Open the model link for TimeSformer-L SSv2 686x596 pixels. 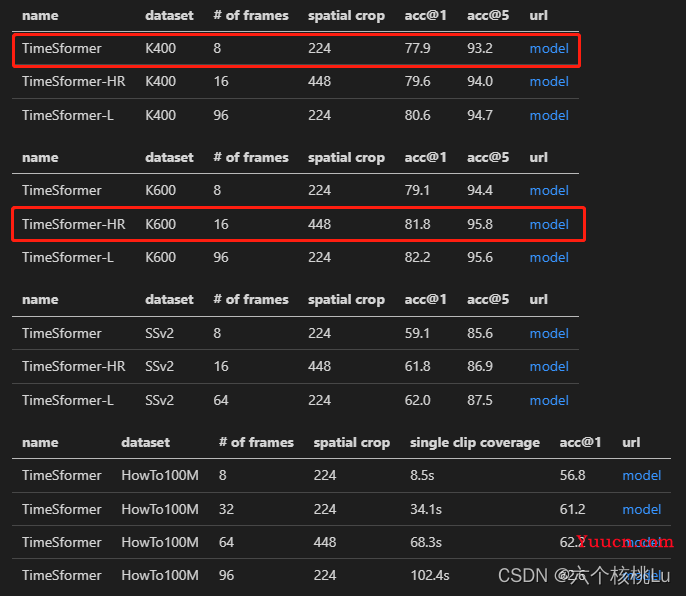pyautogui.click(x=549, y=400)
